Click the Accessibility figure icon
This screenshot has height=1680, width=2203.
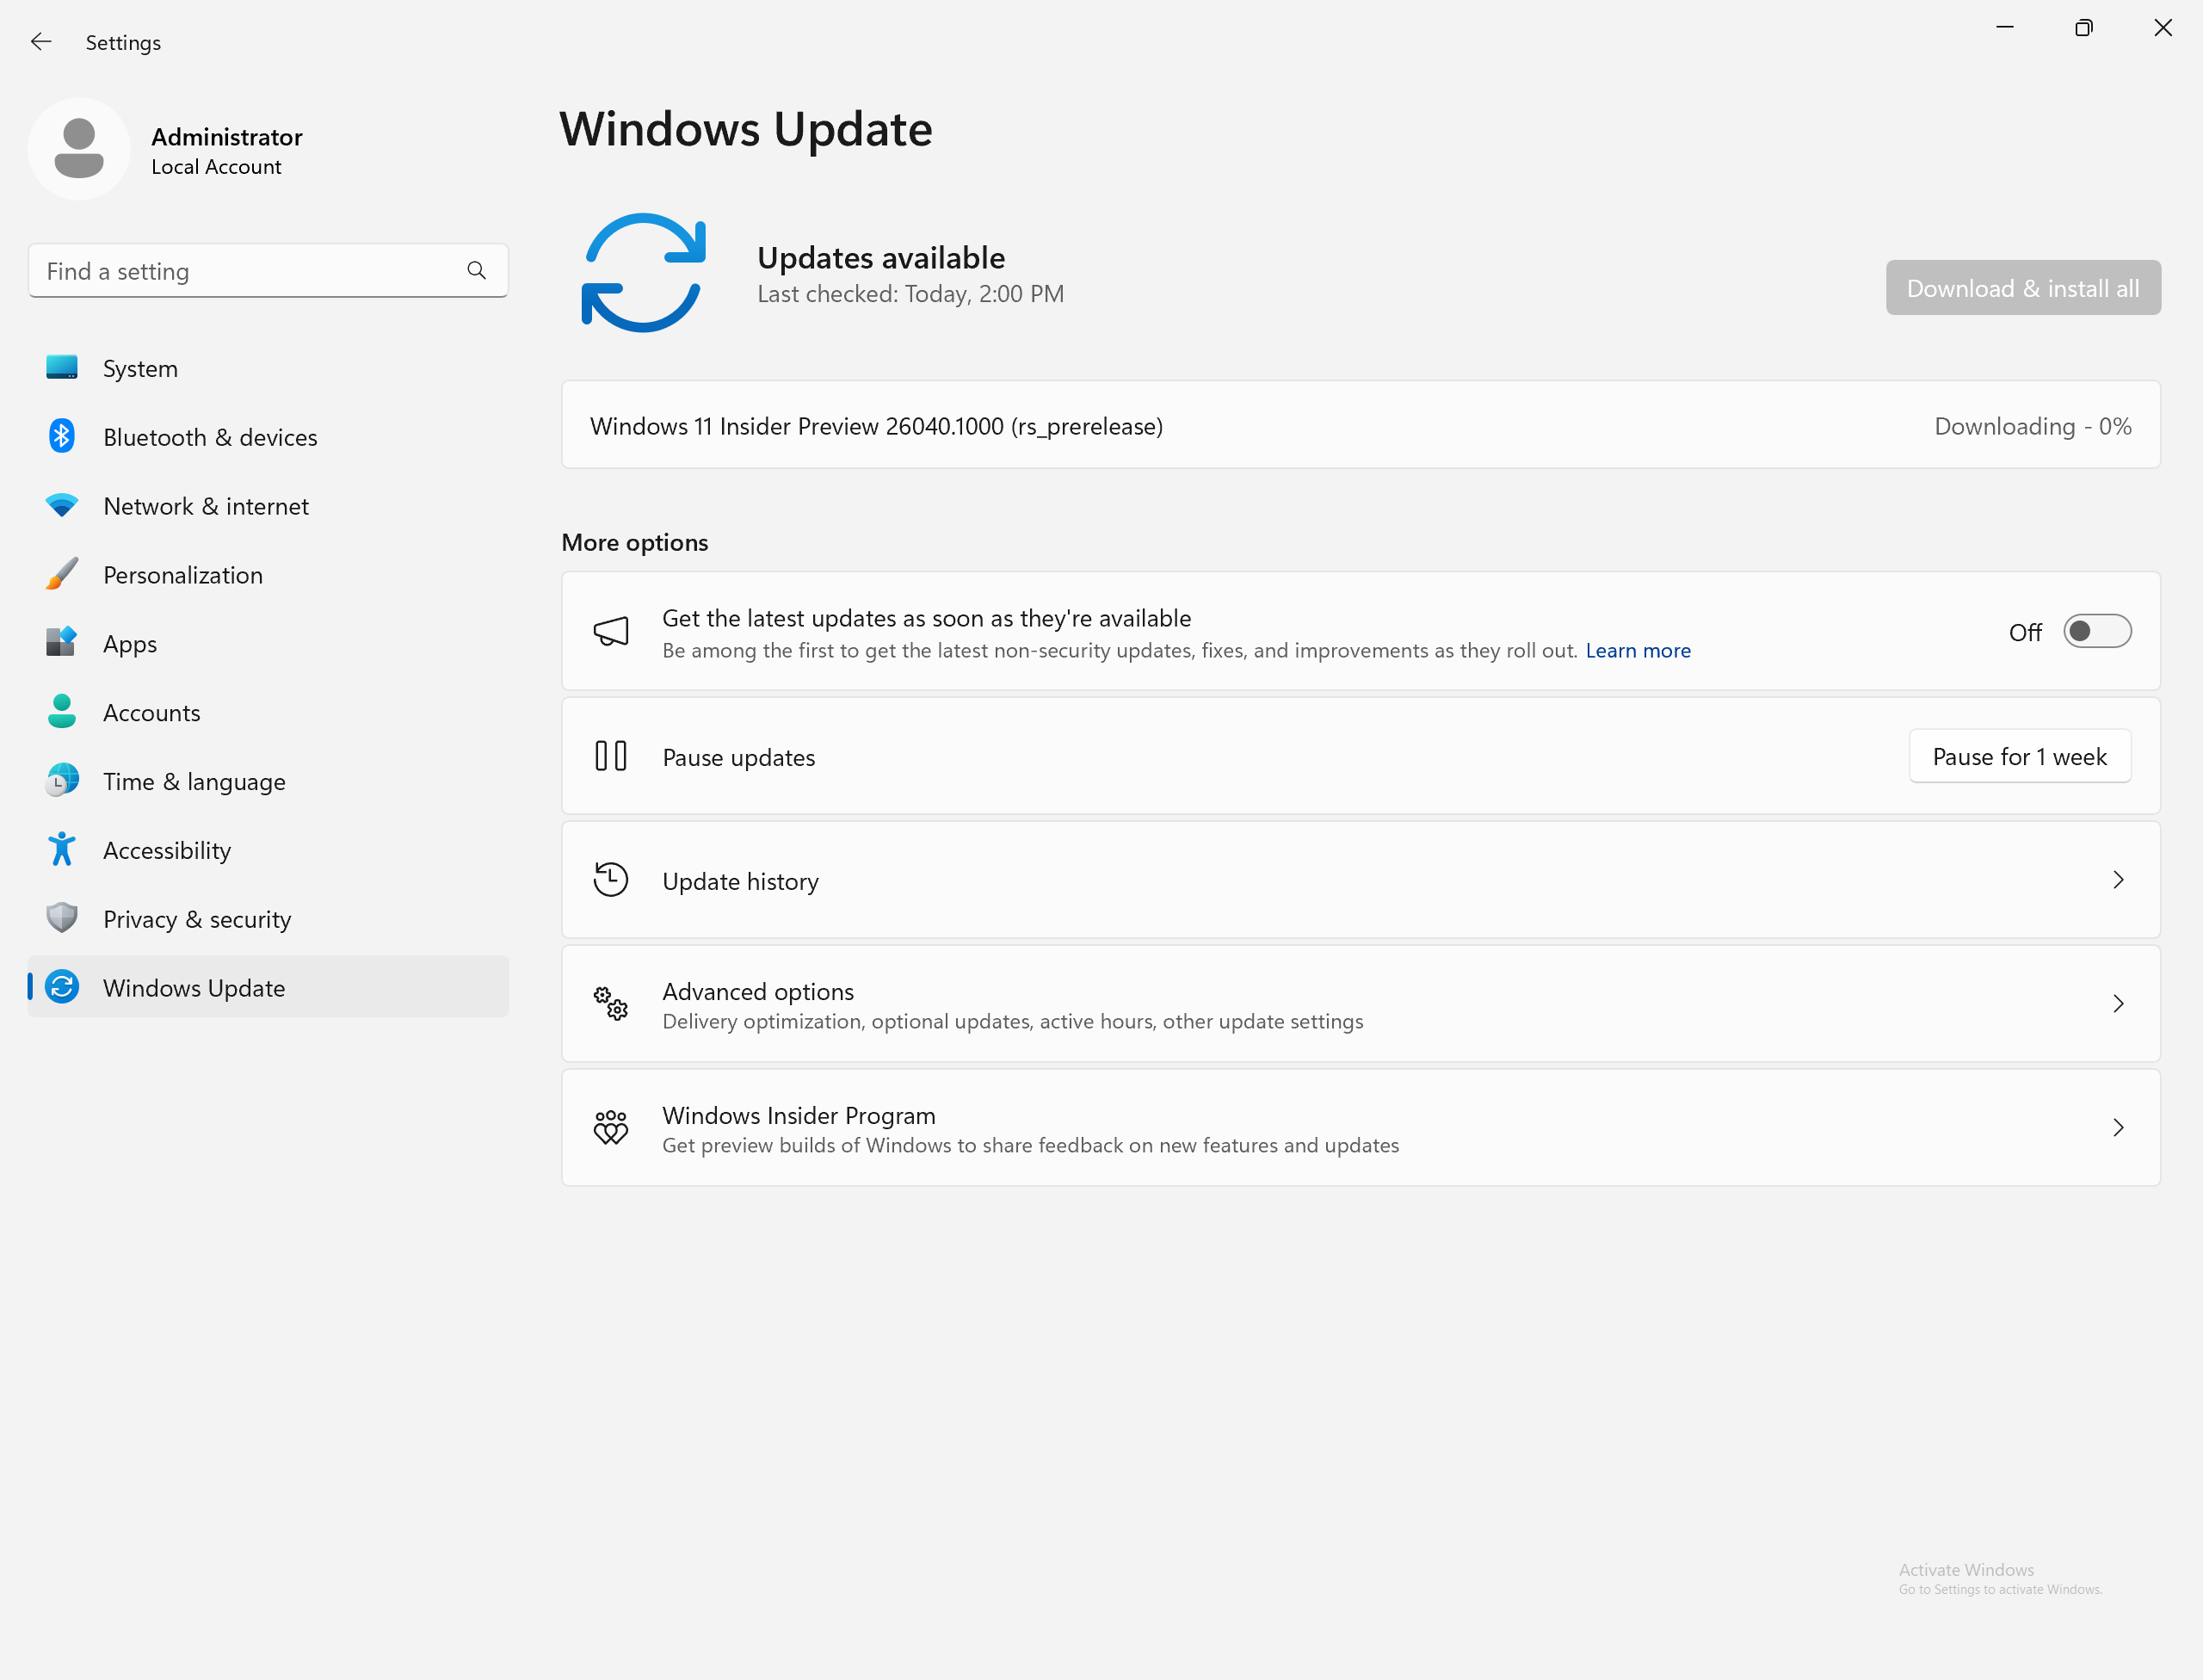(x=62, y=850)
